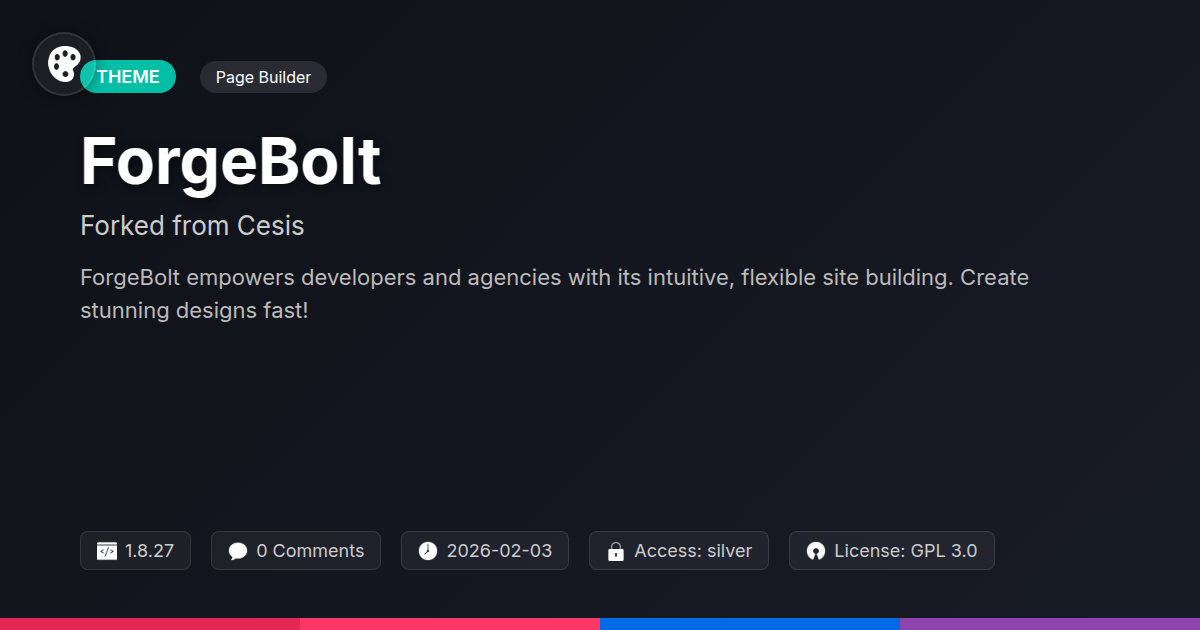Click the ForgeBolt title heading
This screenshot has width=1200, height=630.
(x=231, y=161)
